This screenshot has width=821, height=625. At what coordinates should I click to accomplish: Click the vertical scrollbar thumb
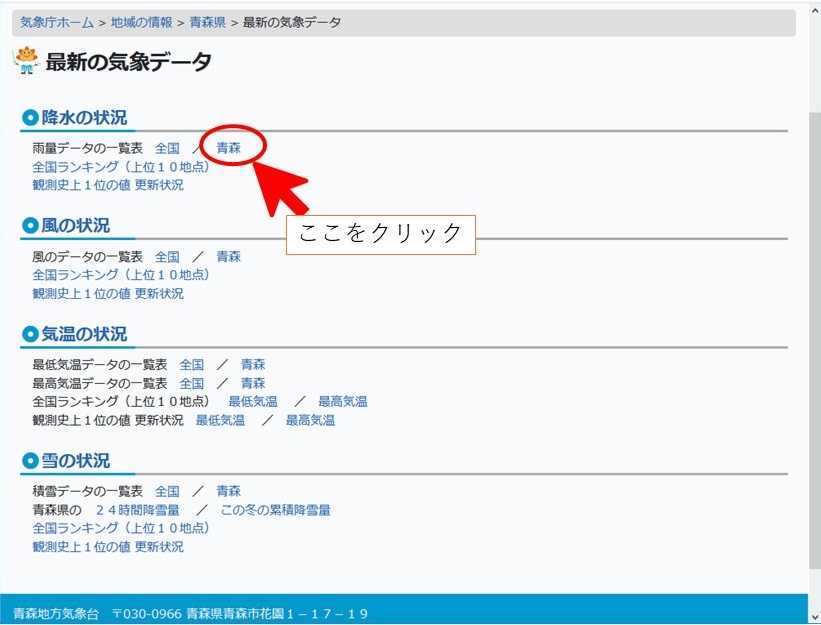point(815,340)
